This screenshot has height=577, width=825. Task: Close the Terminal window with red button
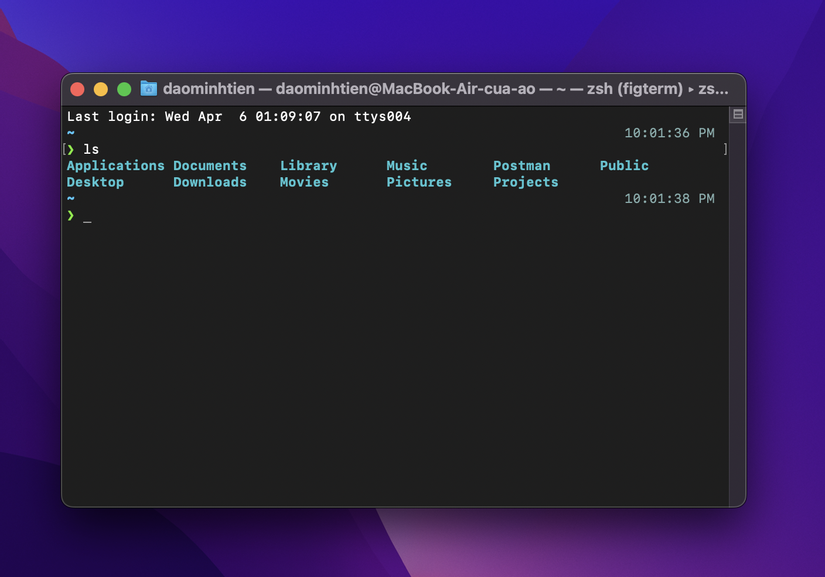tap(77, 89)
